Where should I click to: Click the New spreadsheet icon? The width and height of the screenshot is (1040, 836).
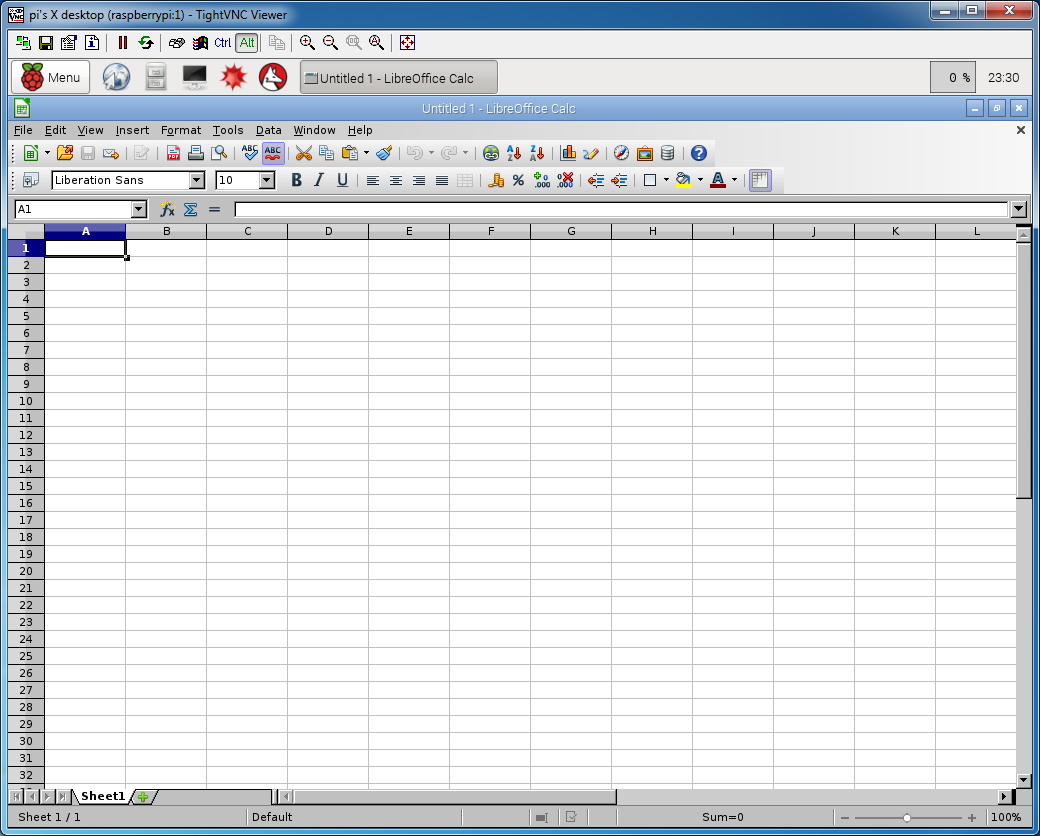(x=31, y=153)
